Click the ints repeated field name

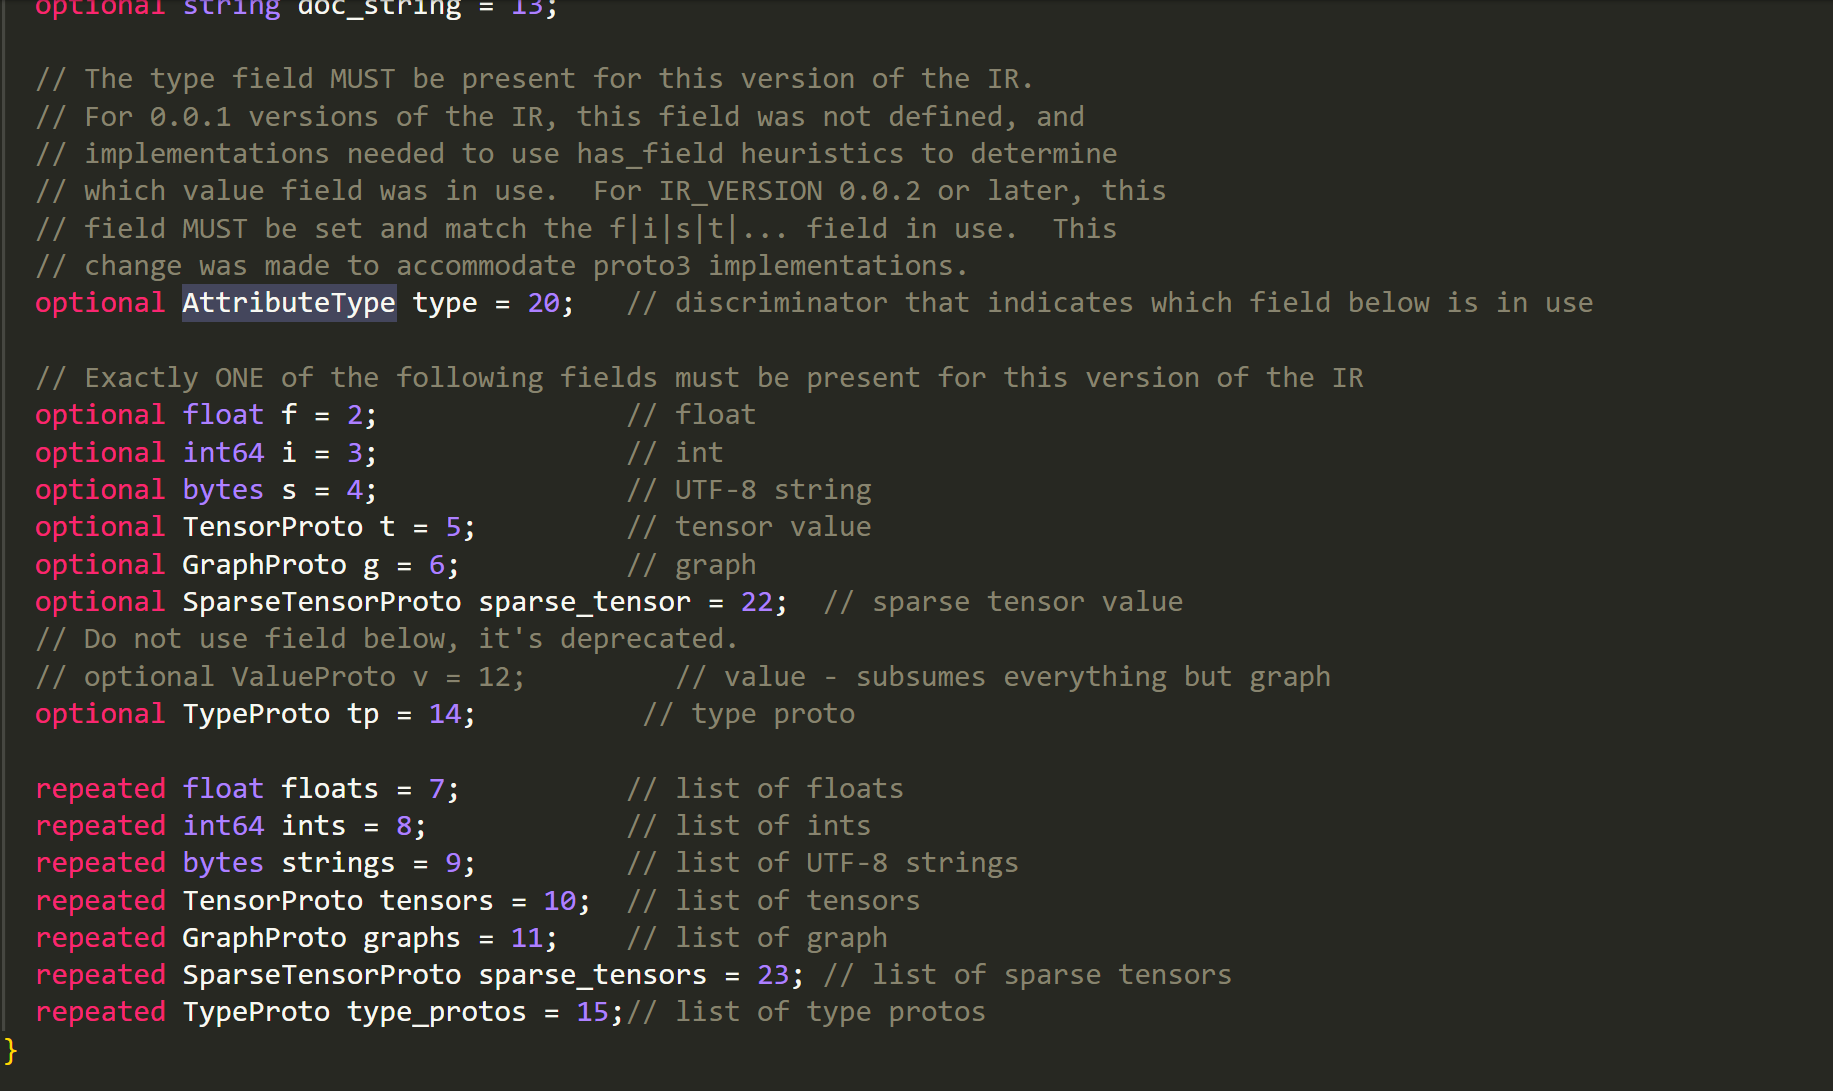point(313,826)
